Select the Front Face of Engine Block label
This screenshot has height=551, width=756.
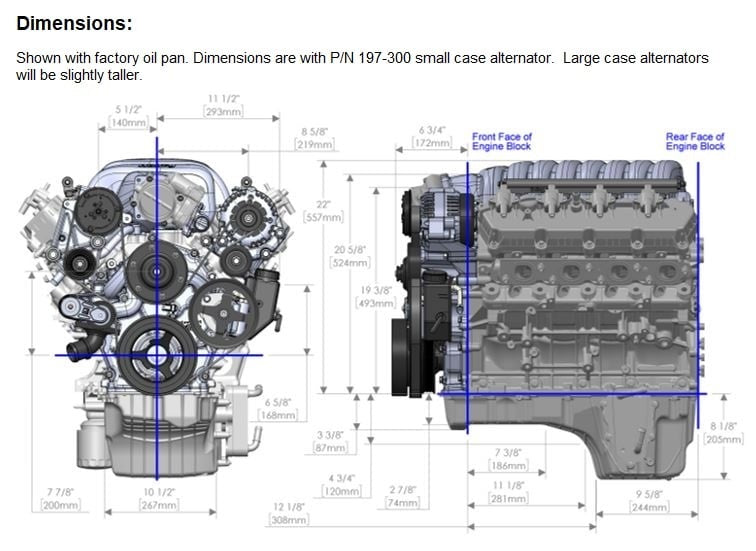click(x=502, y=142)
